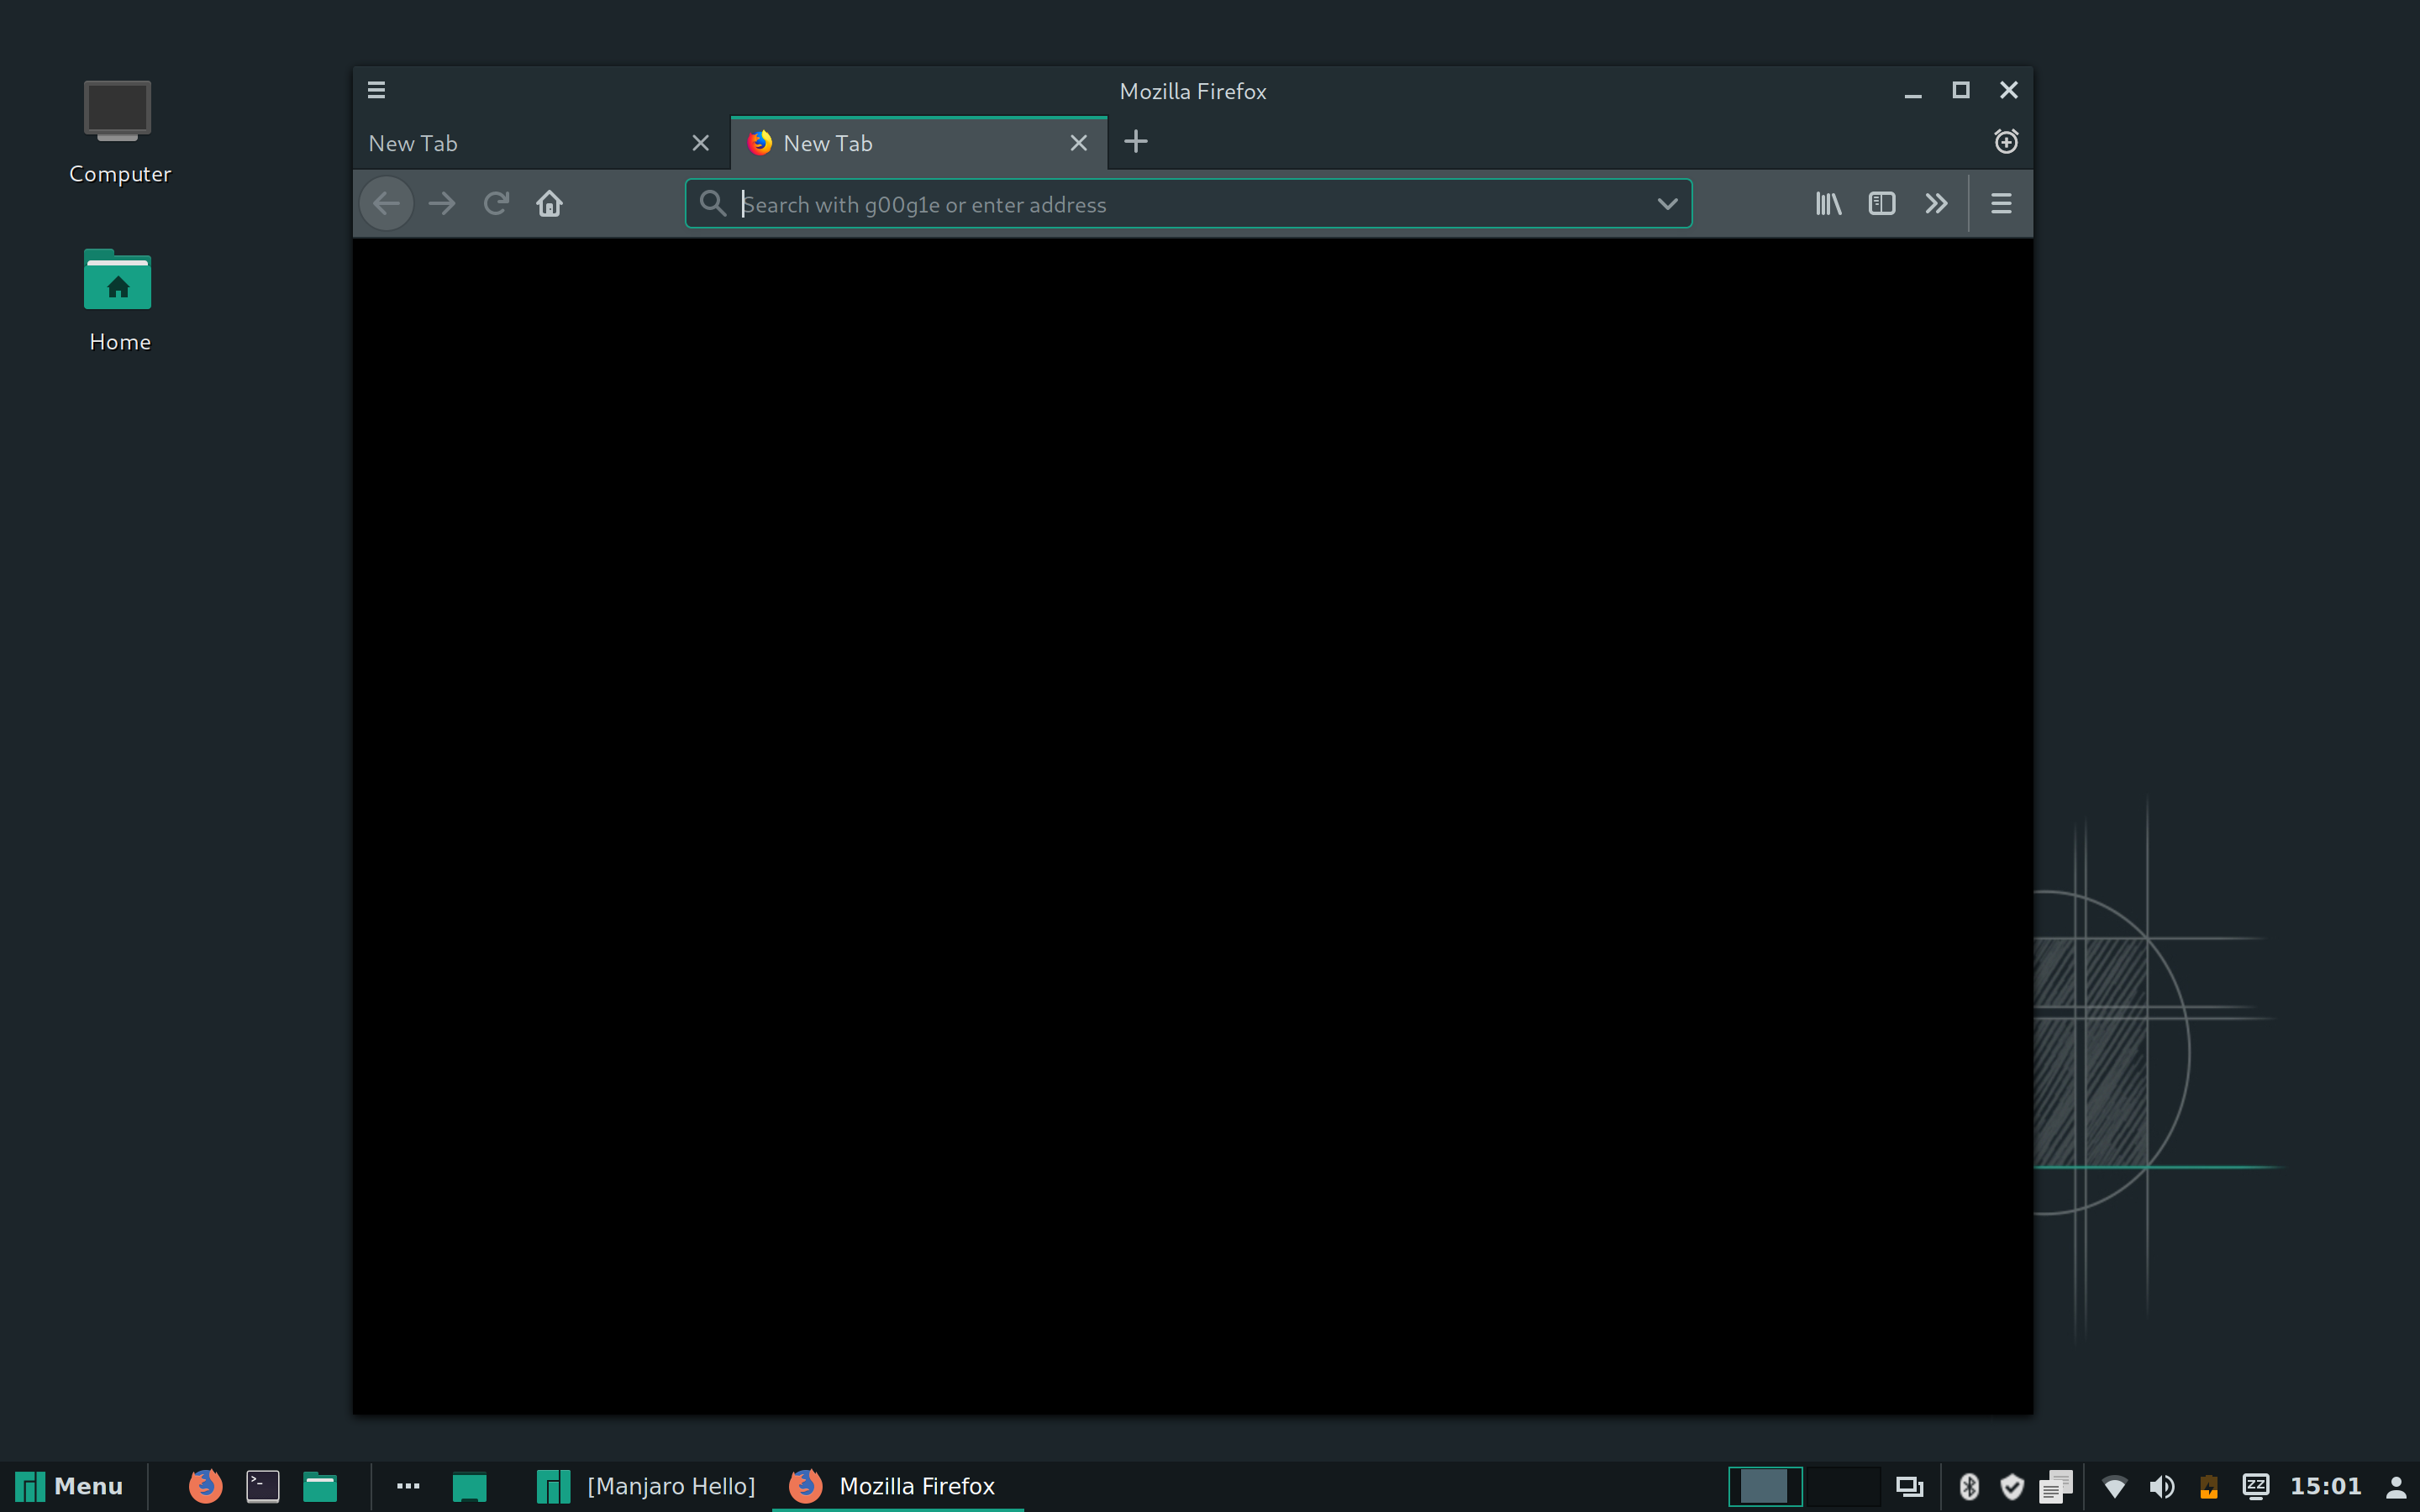This screenshot has width=2420, height=1512.
Task: Launch the terminal from the taskbar
Action: (x=262, y=1486)
